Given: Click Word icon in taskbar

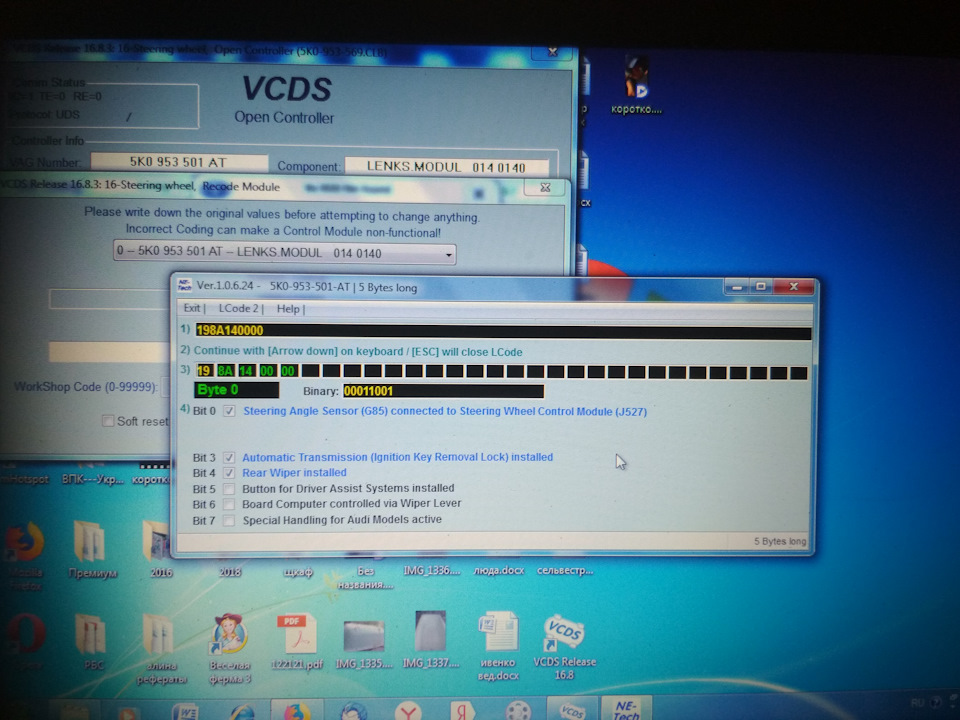Looking at the screenshot, I should point(186,712).
